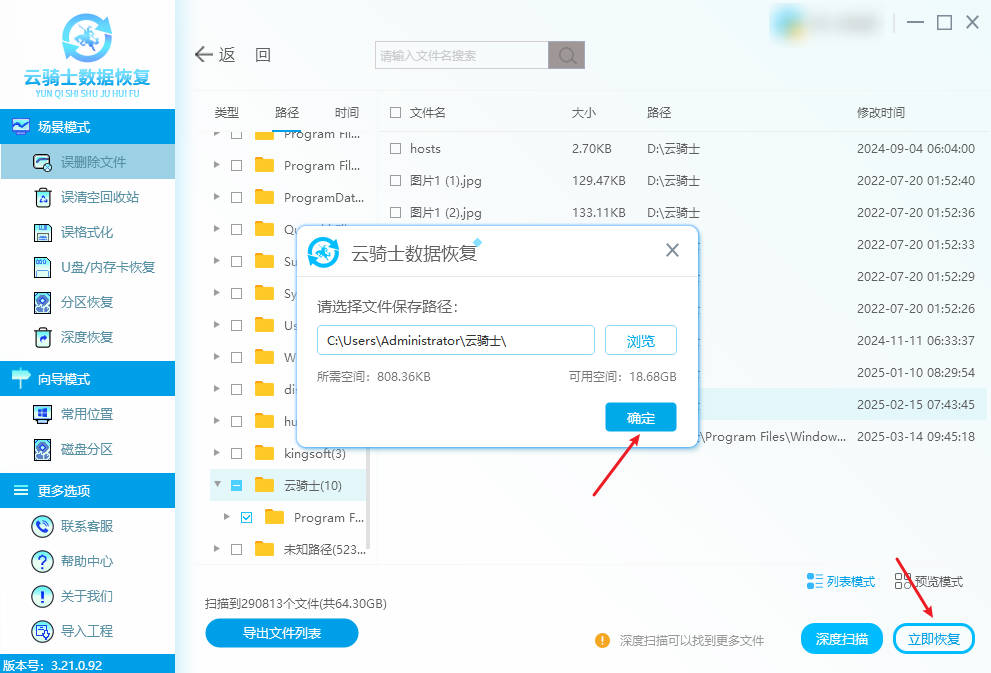Click 浏览 to choose folder

(x=640, y=341)
